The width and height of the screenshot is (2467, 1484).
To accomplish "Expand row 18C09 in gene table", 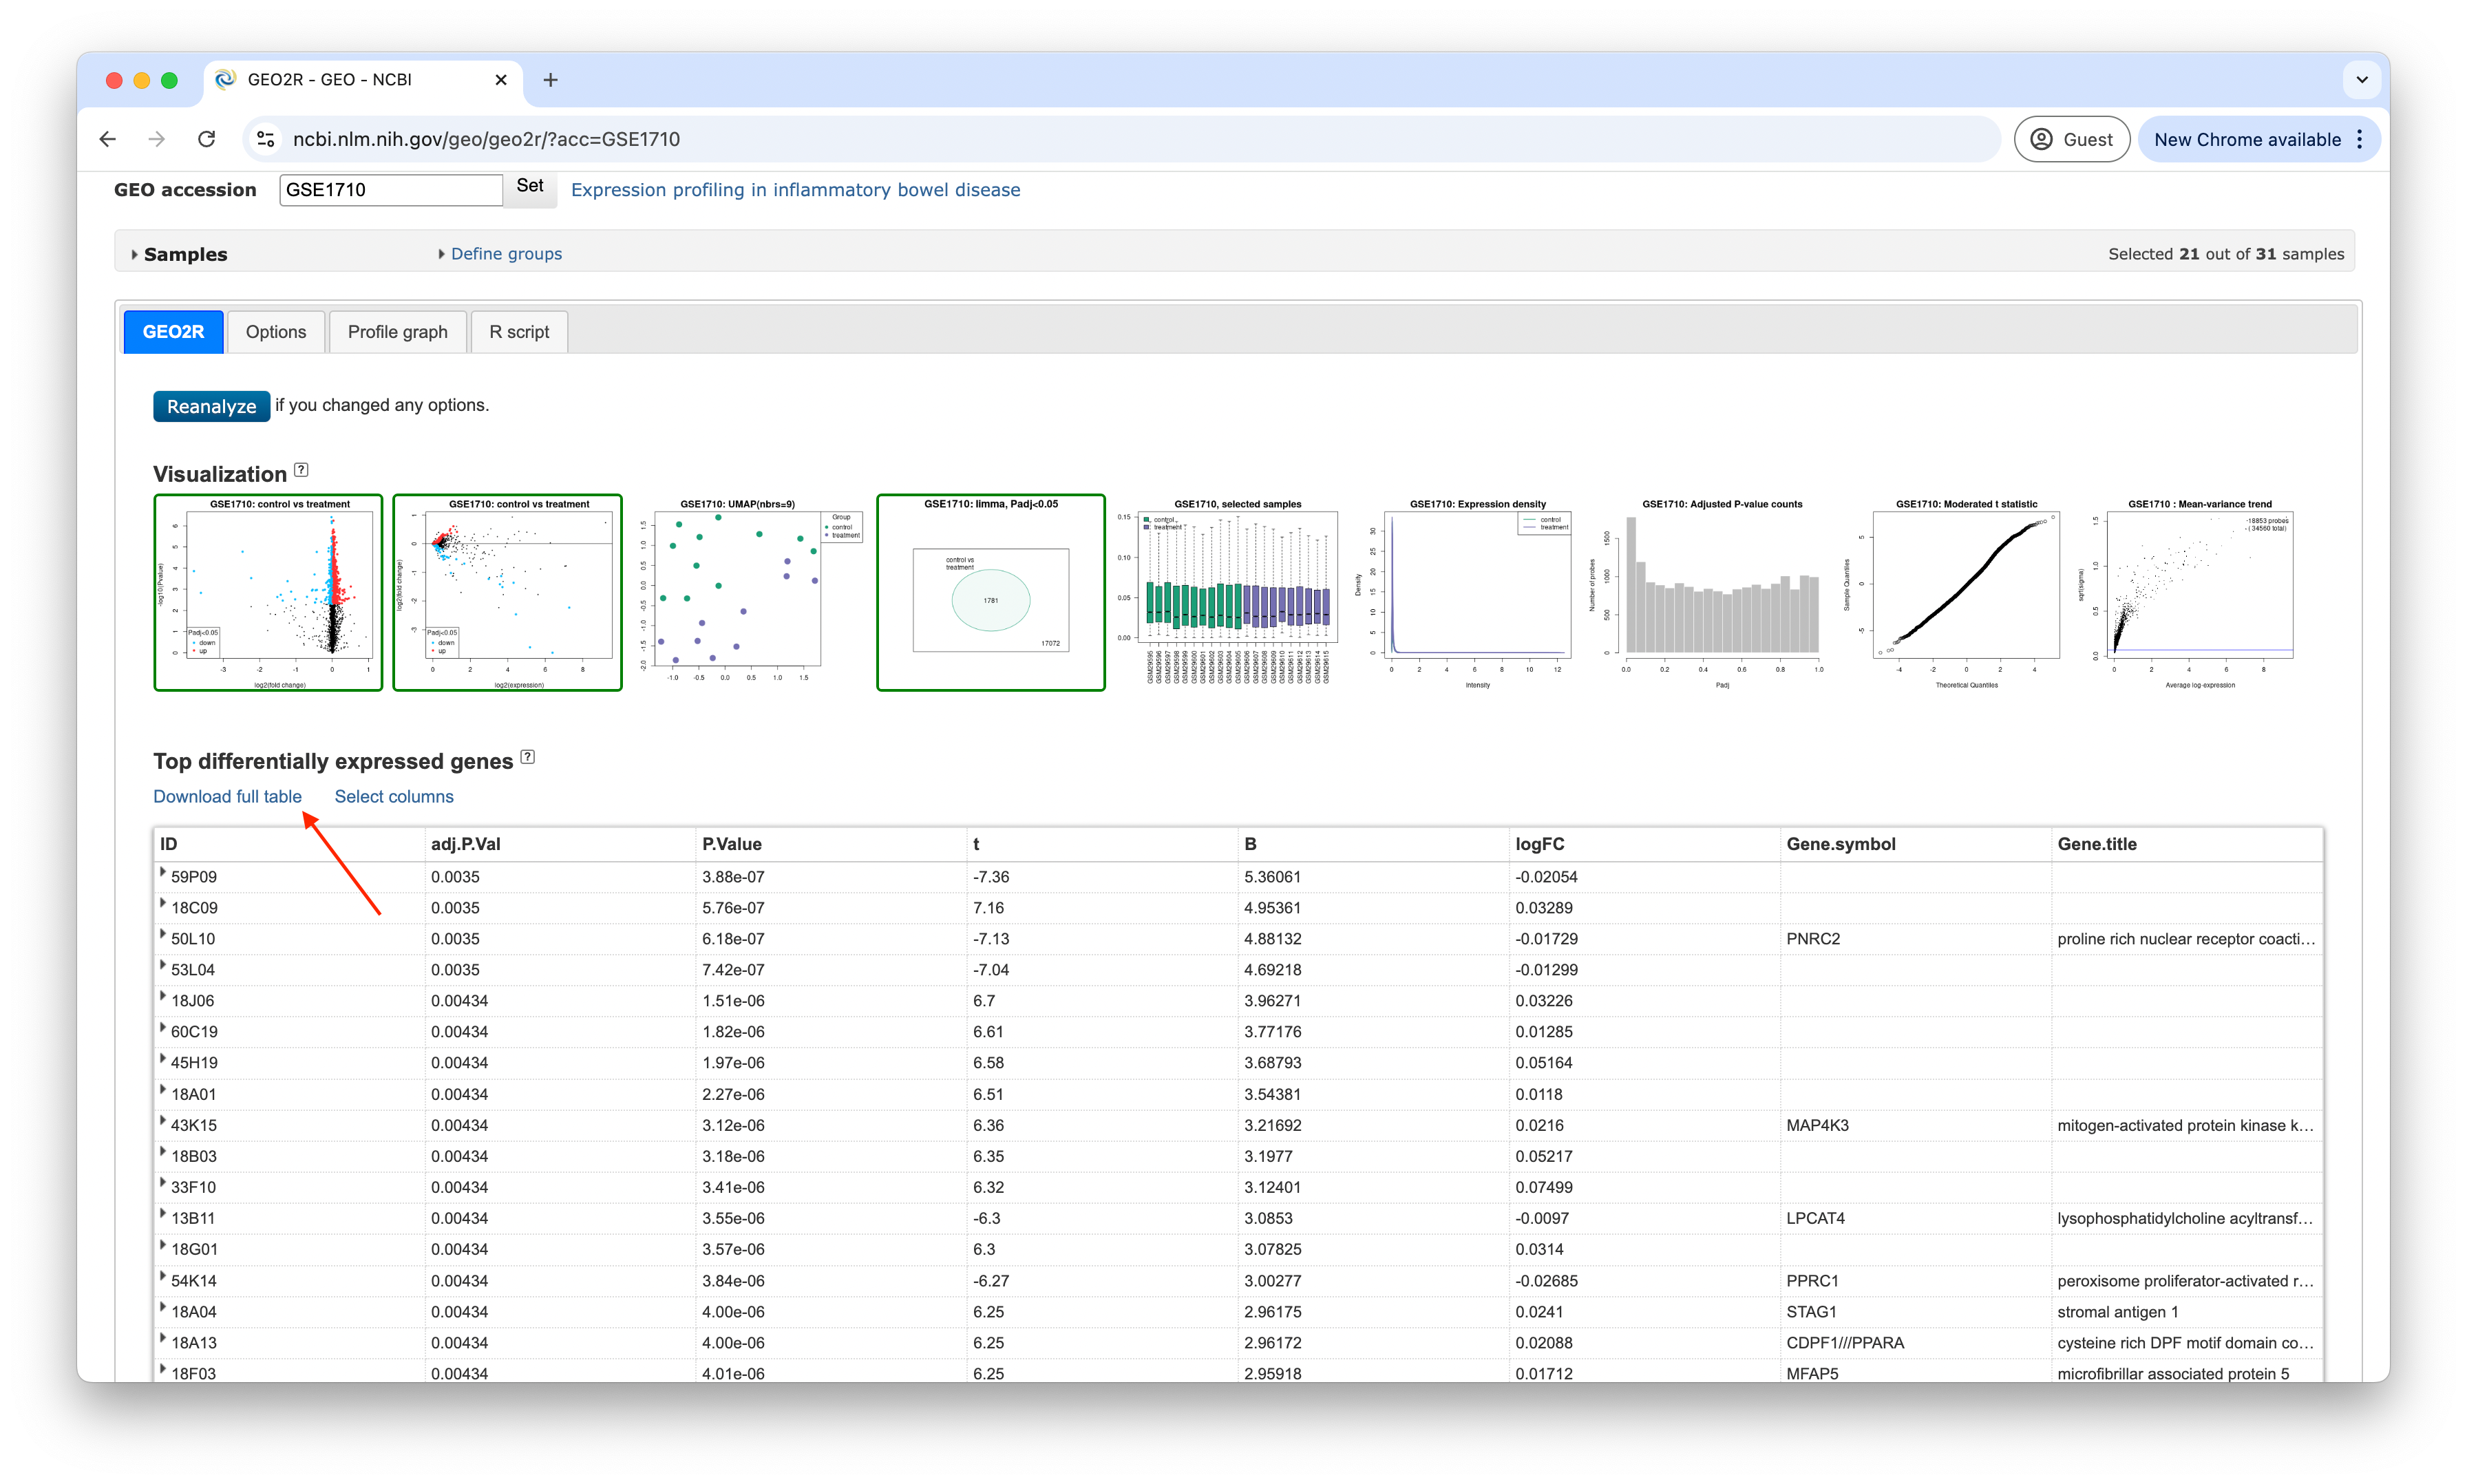I will [163, 904].
